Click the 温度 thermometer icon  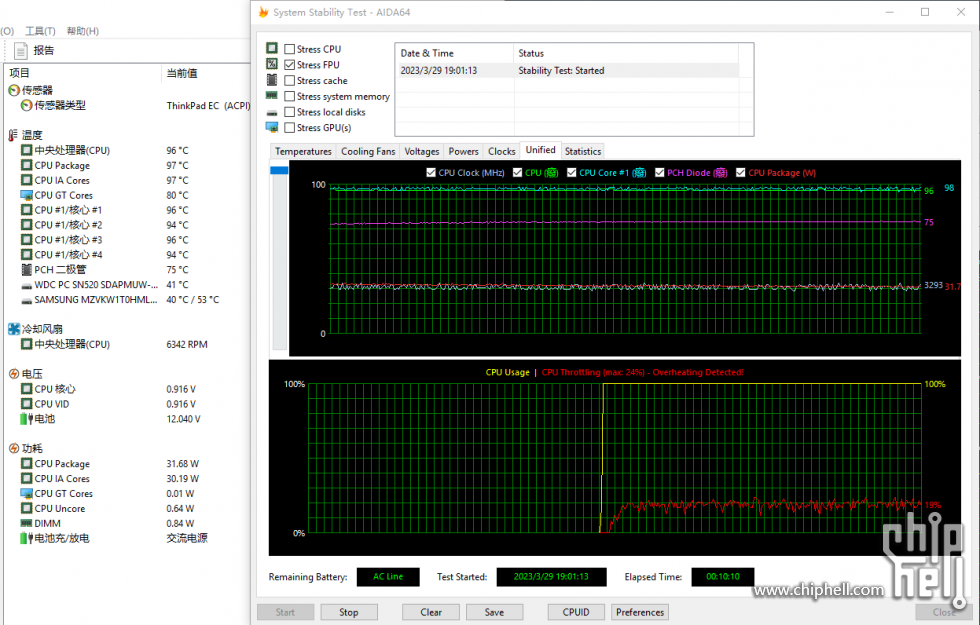coord(13,135)
